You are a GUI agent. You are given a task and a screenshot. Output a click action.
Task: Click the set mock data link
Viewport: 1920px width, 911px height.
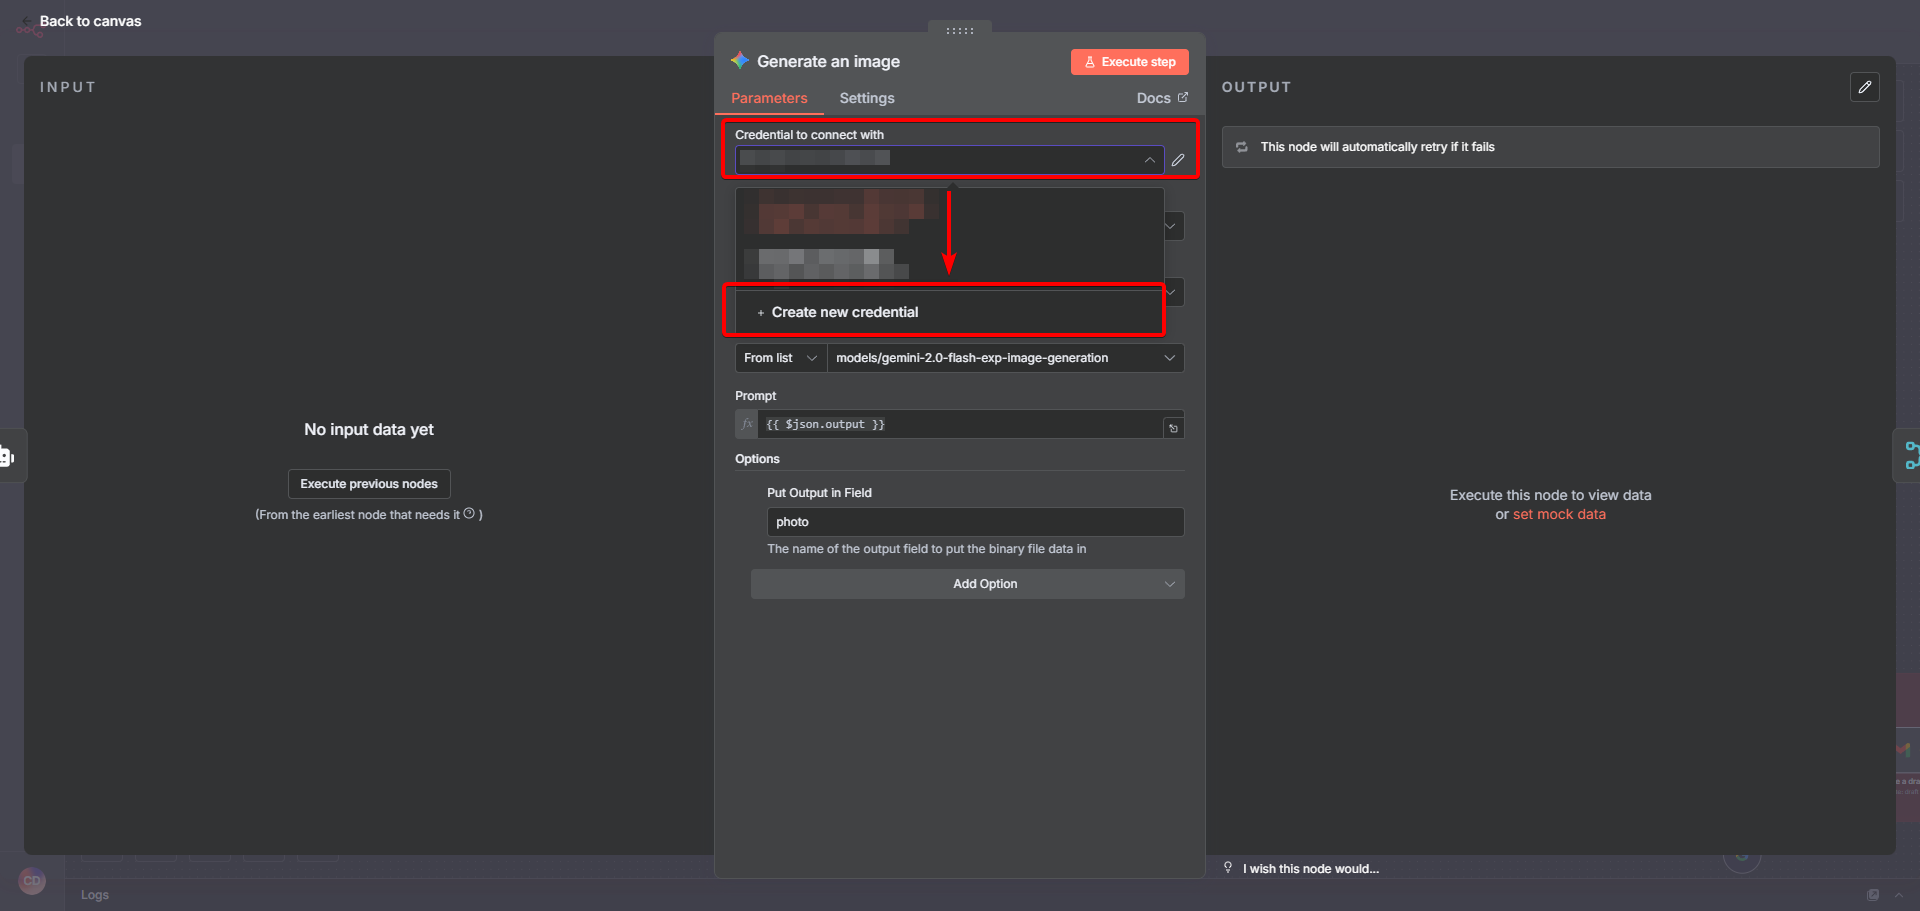1558,514
